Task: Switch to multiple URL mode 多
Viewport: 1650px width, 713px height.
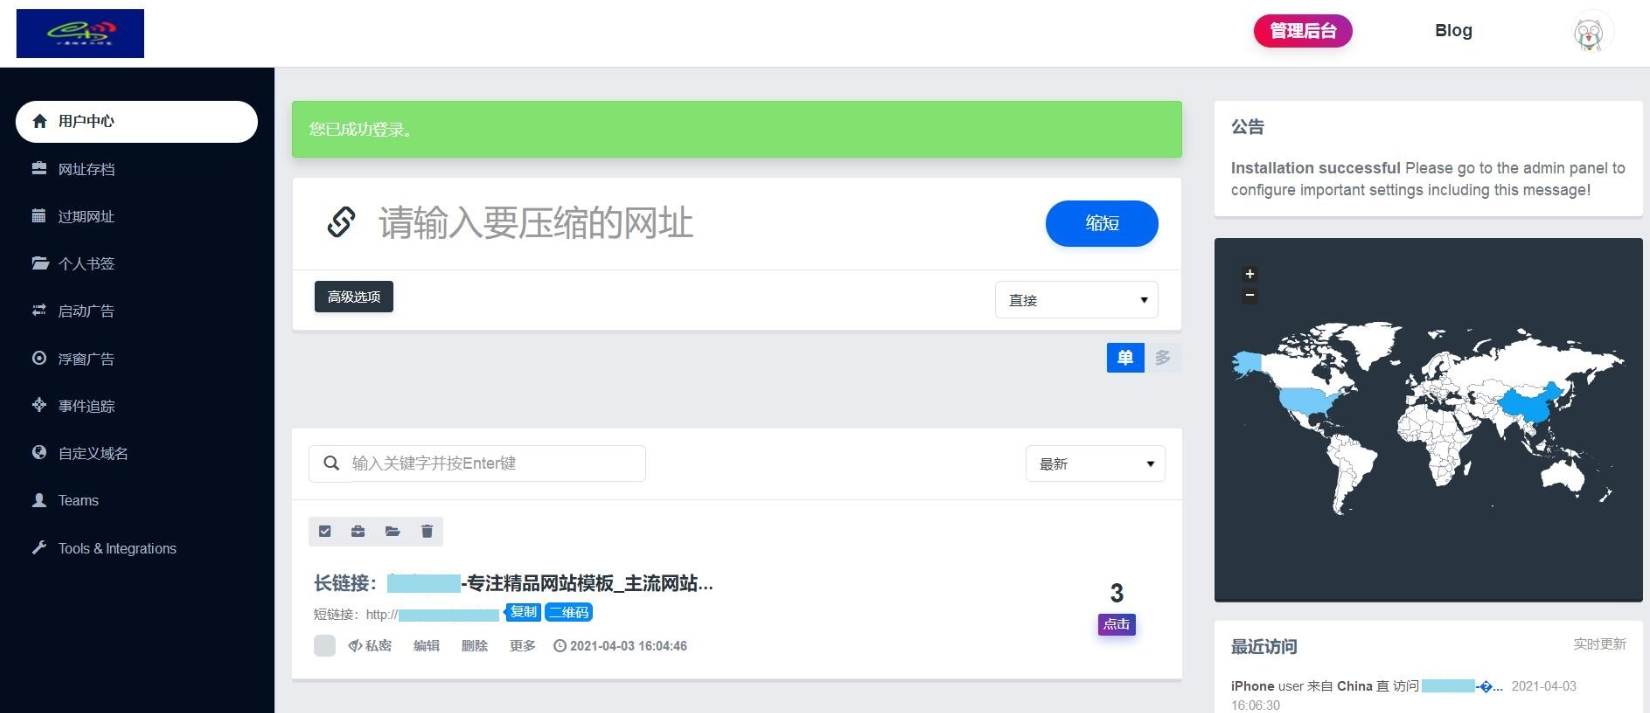Action: click(x=1163, y=358)
